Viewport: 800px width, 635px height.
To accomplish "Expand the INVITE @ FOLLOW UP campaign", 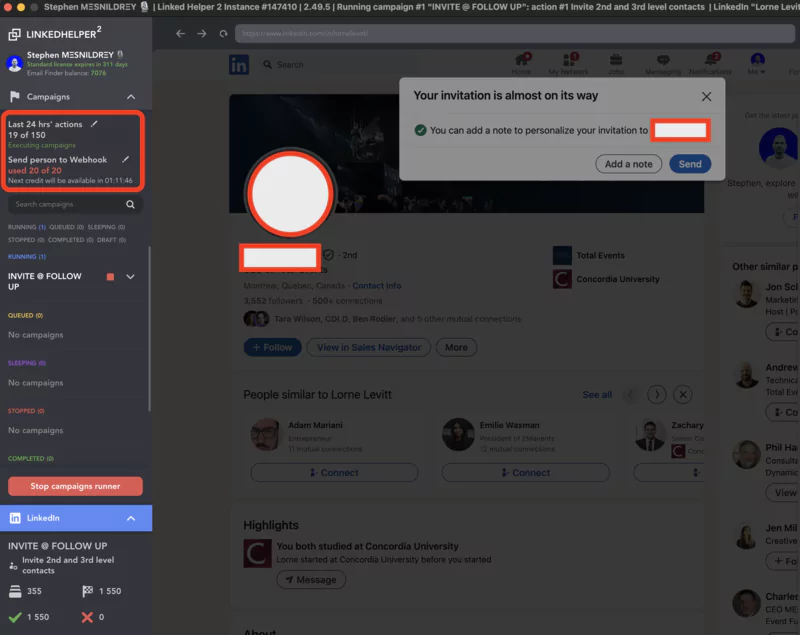I will (x=131, y=277).
